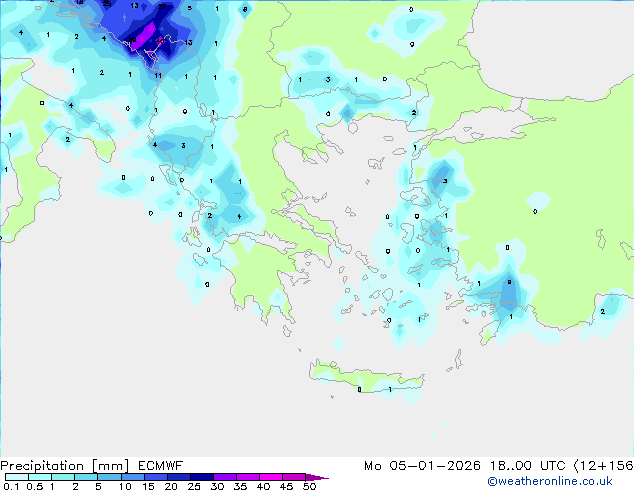Click the above-50 arrow tip of legend
634x490 pixels.
(317, 478)
